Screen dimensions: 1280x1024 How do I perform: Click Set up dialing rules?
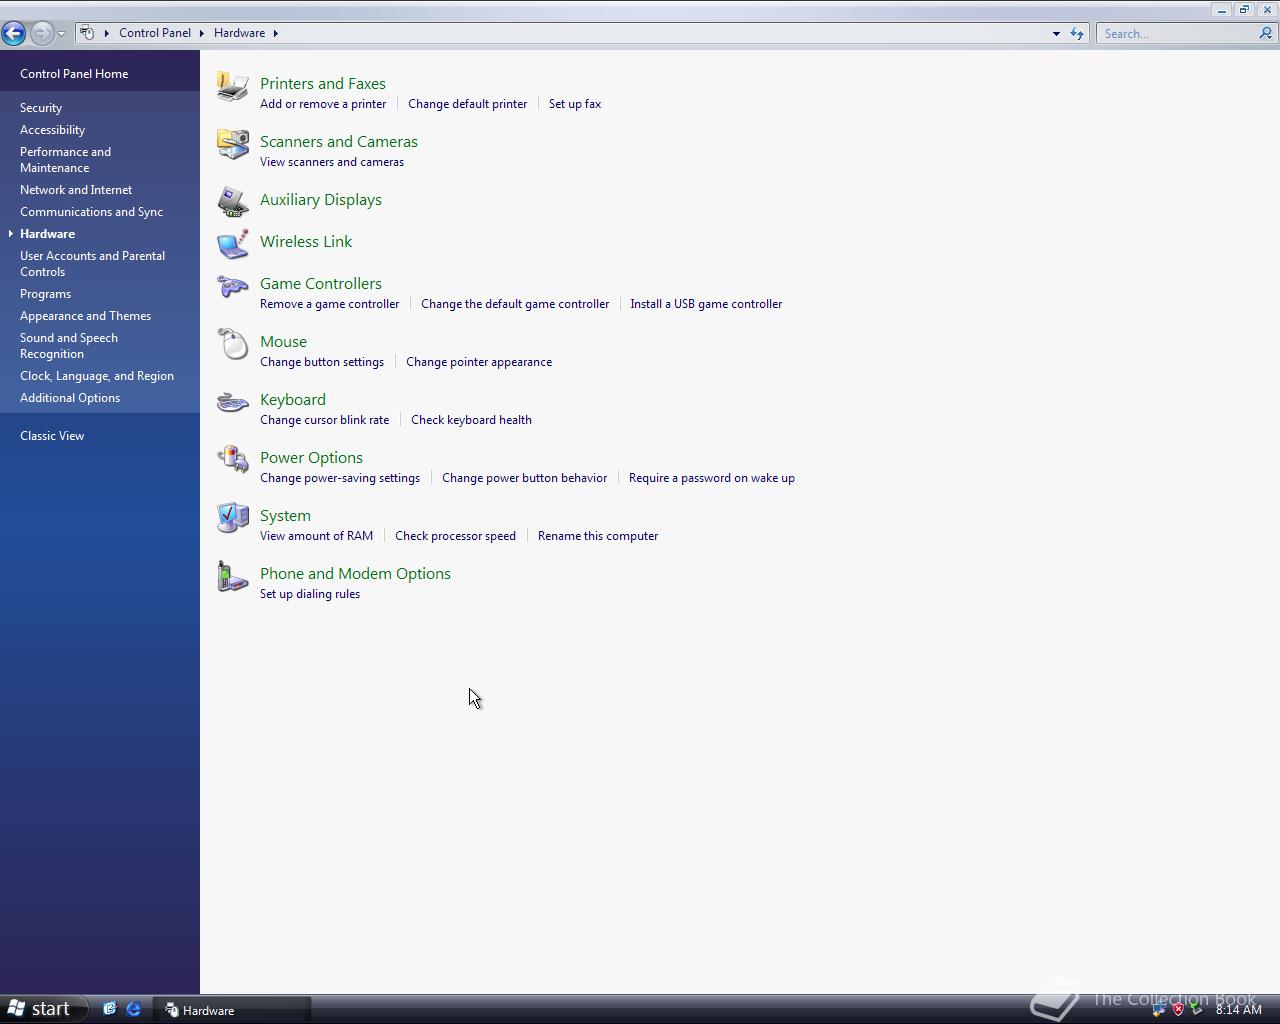pos(310,594)
